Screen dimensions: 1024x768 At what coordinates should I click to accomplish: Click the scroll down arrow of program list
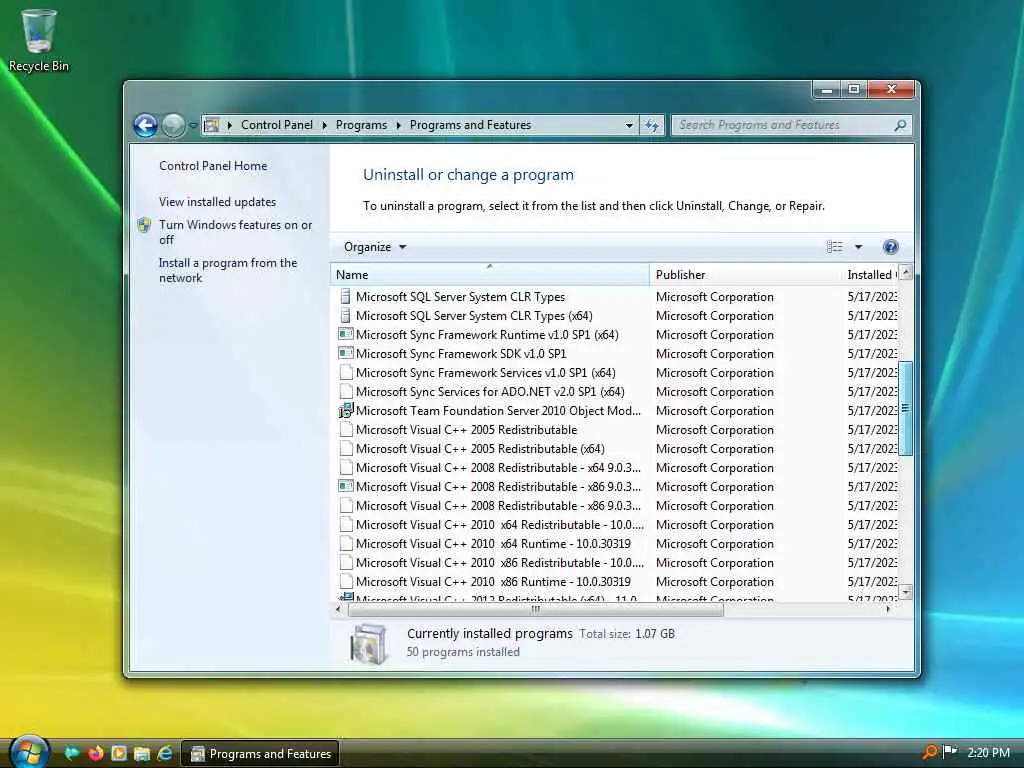905,592
